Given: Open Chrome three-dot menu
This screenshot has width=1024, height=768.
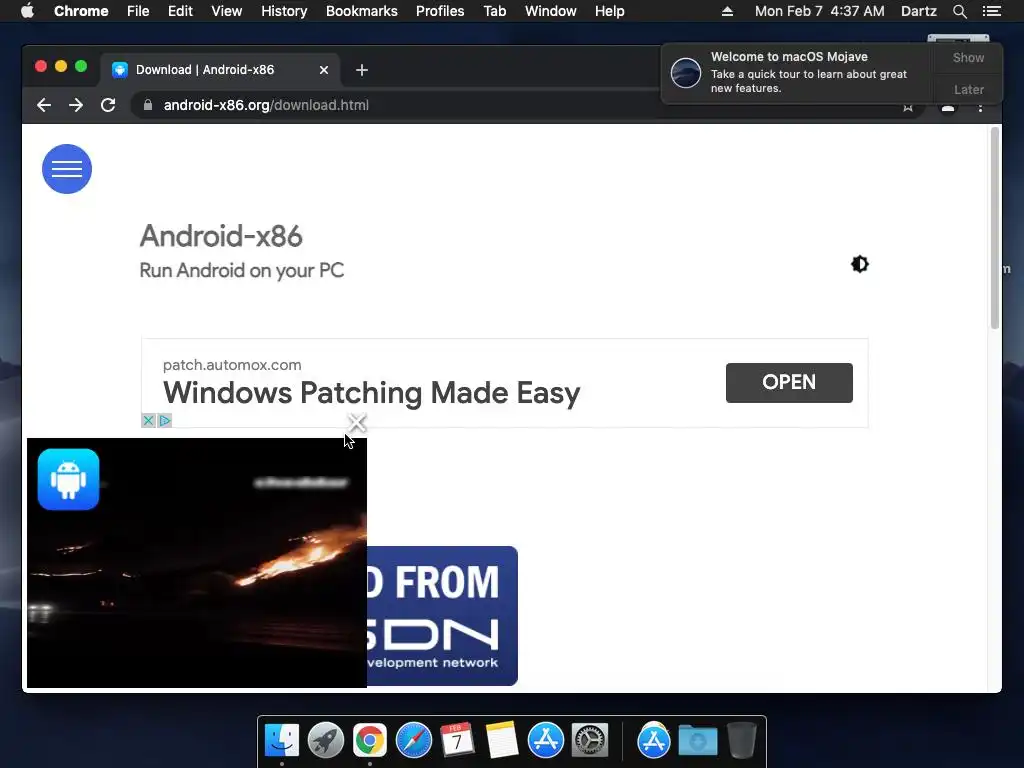Looking at the screenshot, I should pos(980,108).
